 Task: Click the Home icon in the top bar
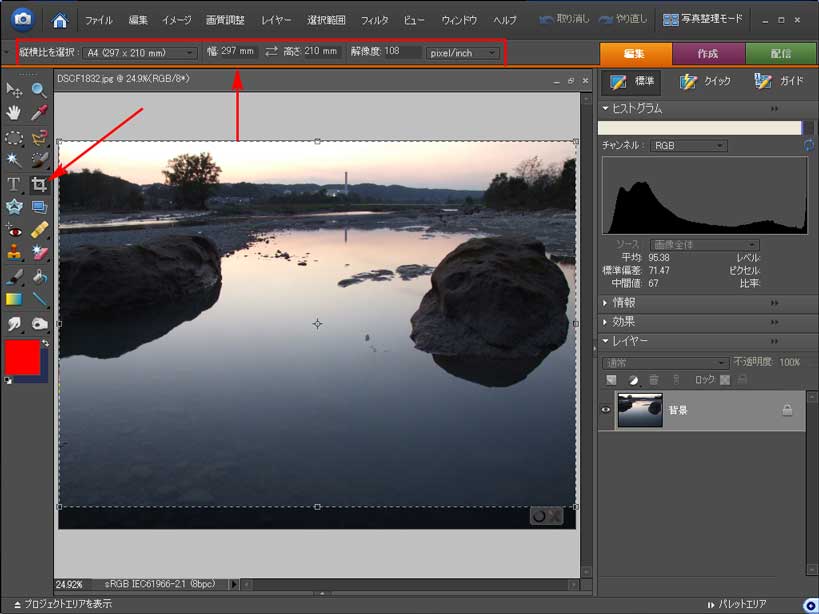60,19
